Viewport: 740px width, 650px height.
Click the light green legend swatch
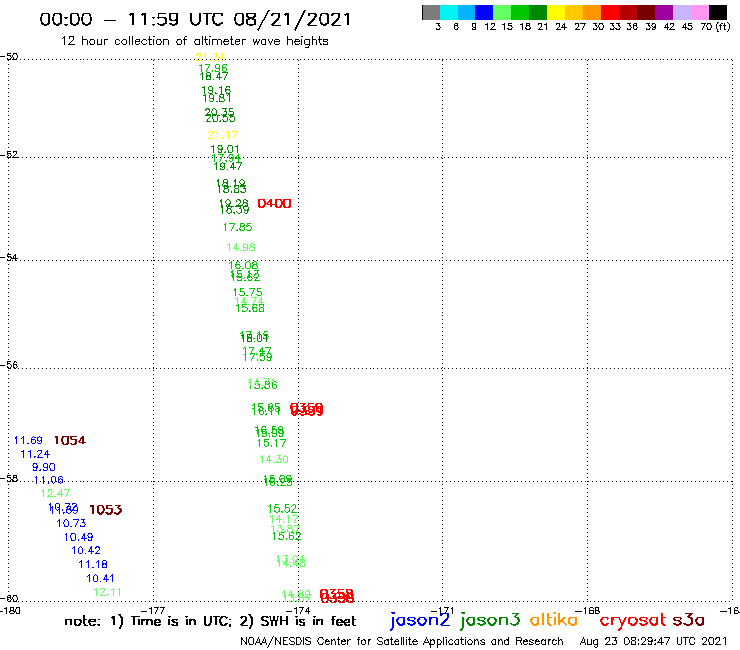coord(502,12)
